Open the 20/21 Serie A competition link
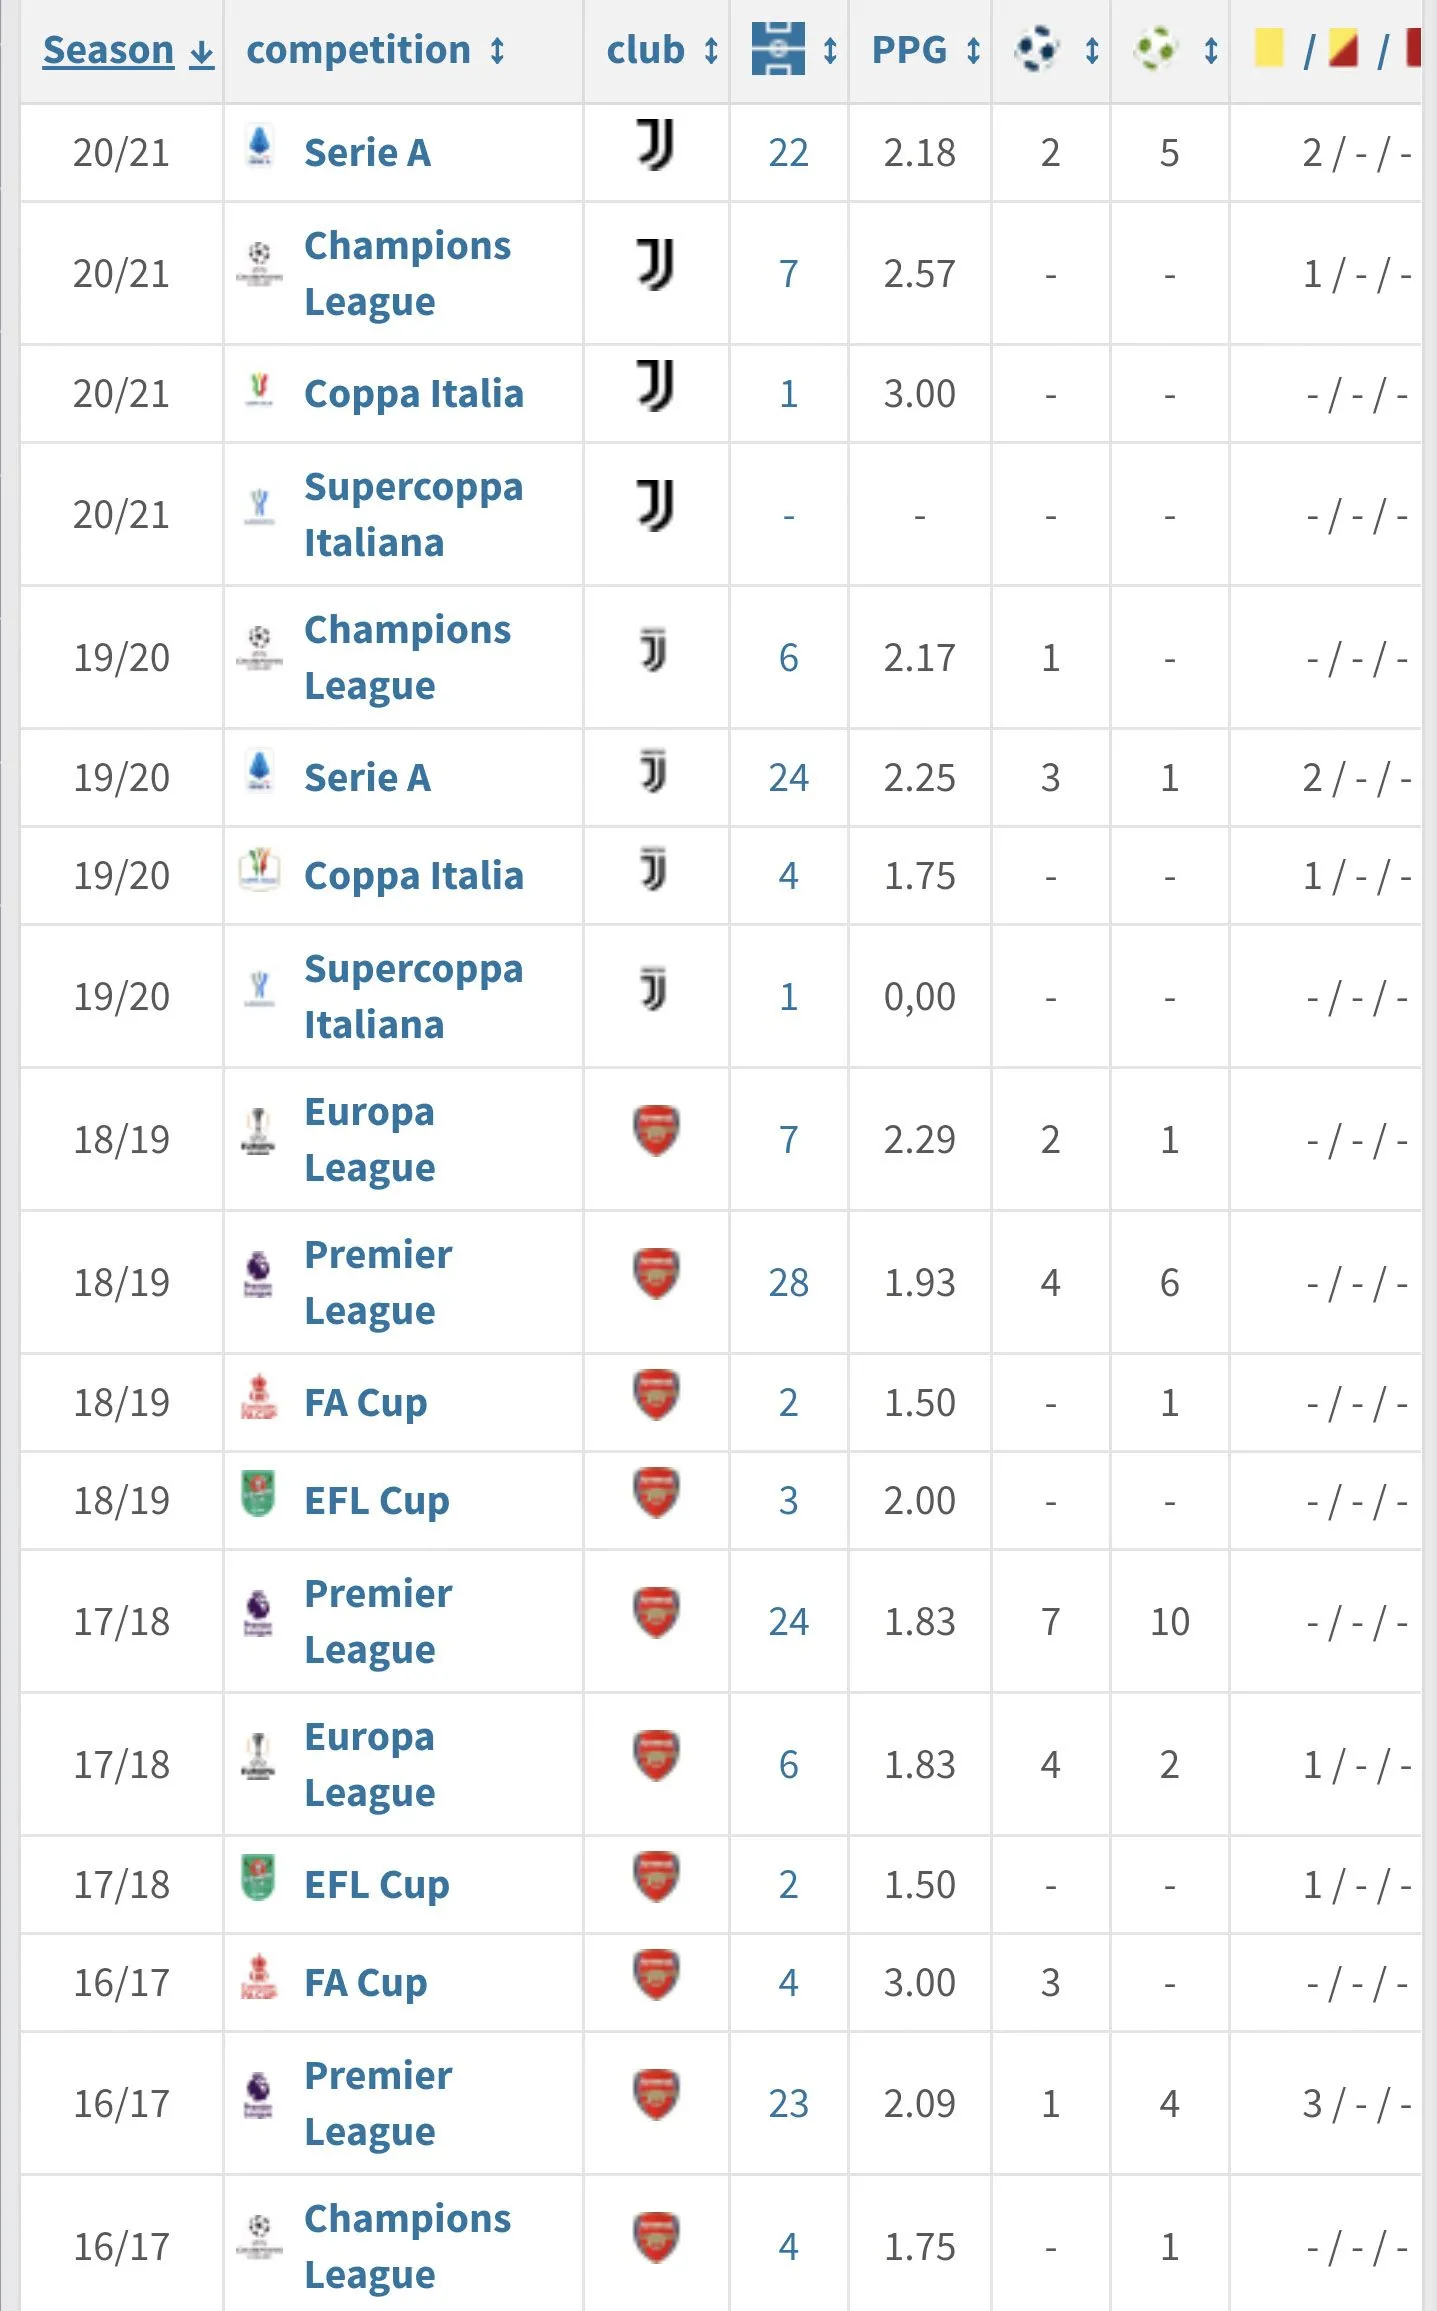Viewport: 1437px width, 2311px height. pyautogui.click(x=367, y=153)
